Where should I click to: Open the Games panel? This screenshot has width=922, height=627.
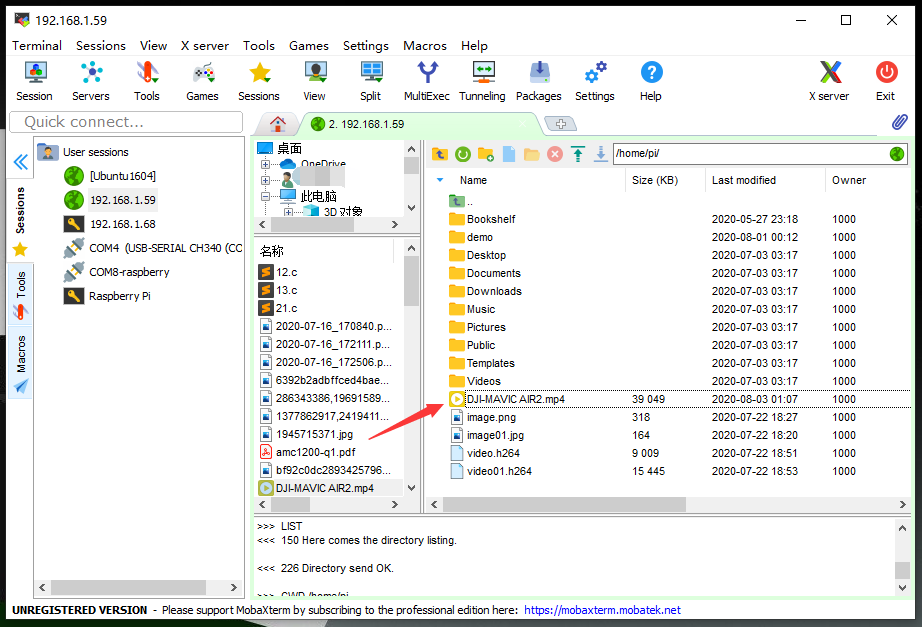(202, 80)
